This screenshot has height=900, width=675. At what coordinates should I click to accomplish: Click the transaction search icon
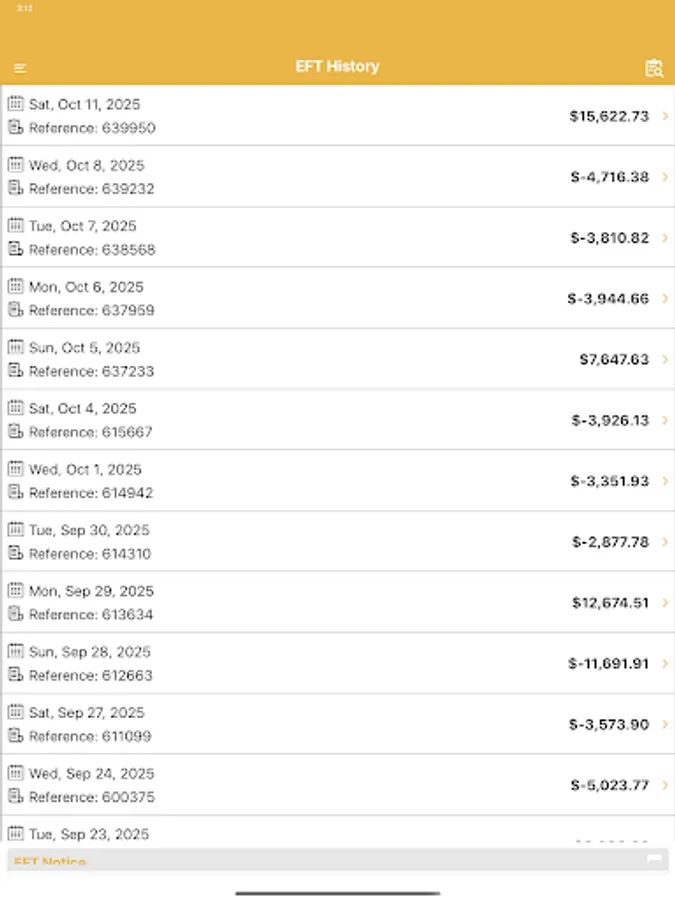tap(655, 67)
